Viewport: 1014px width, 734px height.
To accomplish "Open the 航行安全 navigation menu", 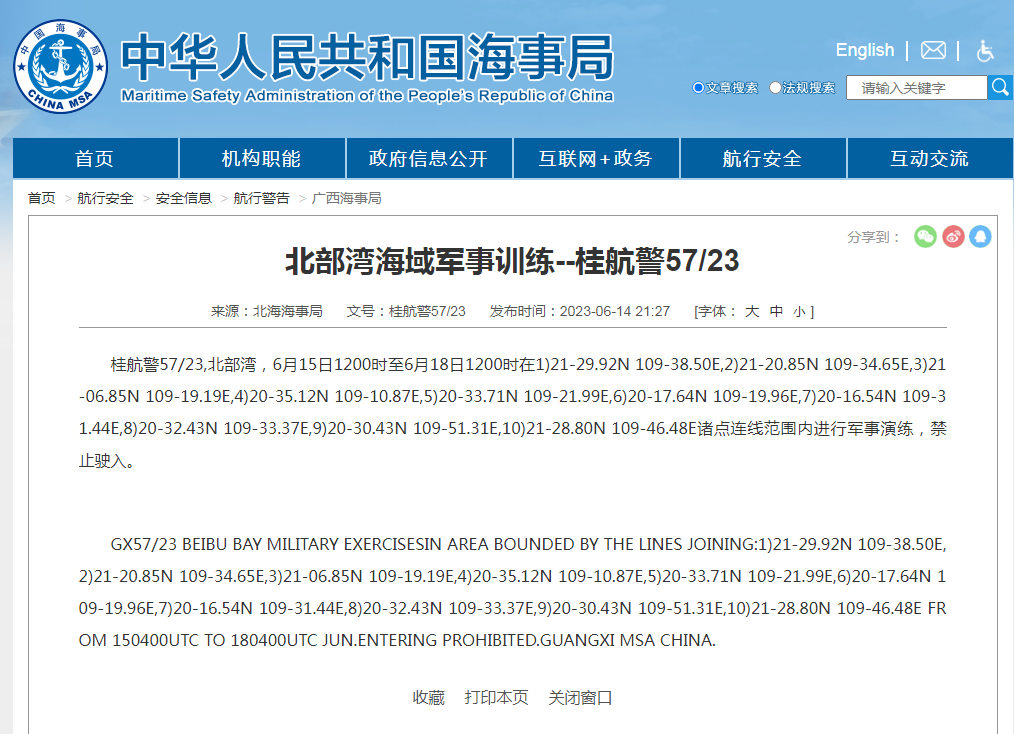I will pyautogui.click(x=762, y=158).
